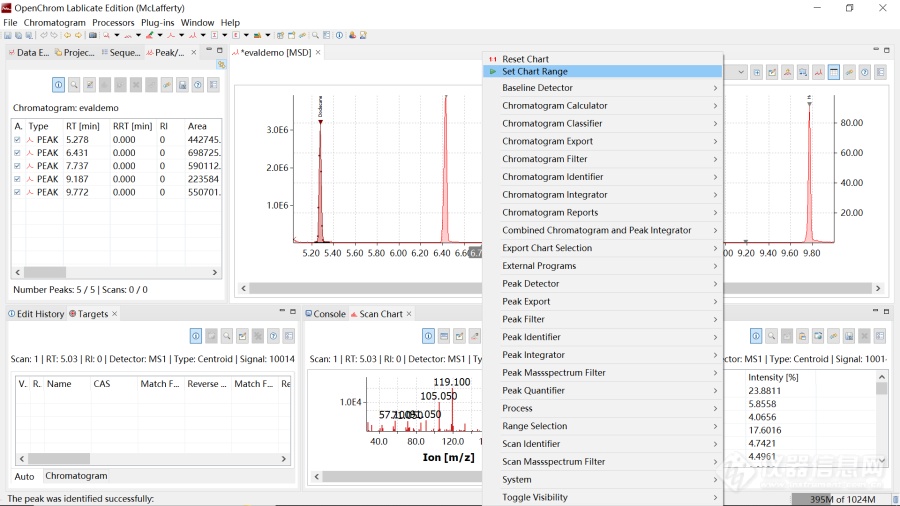Click the info icon in Targets panel toolbar
900x506 pixels.
[196, 336]
